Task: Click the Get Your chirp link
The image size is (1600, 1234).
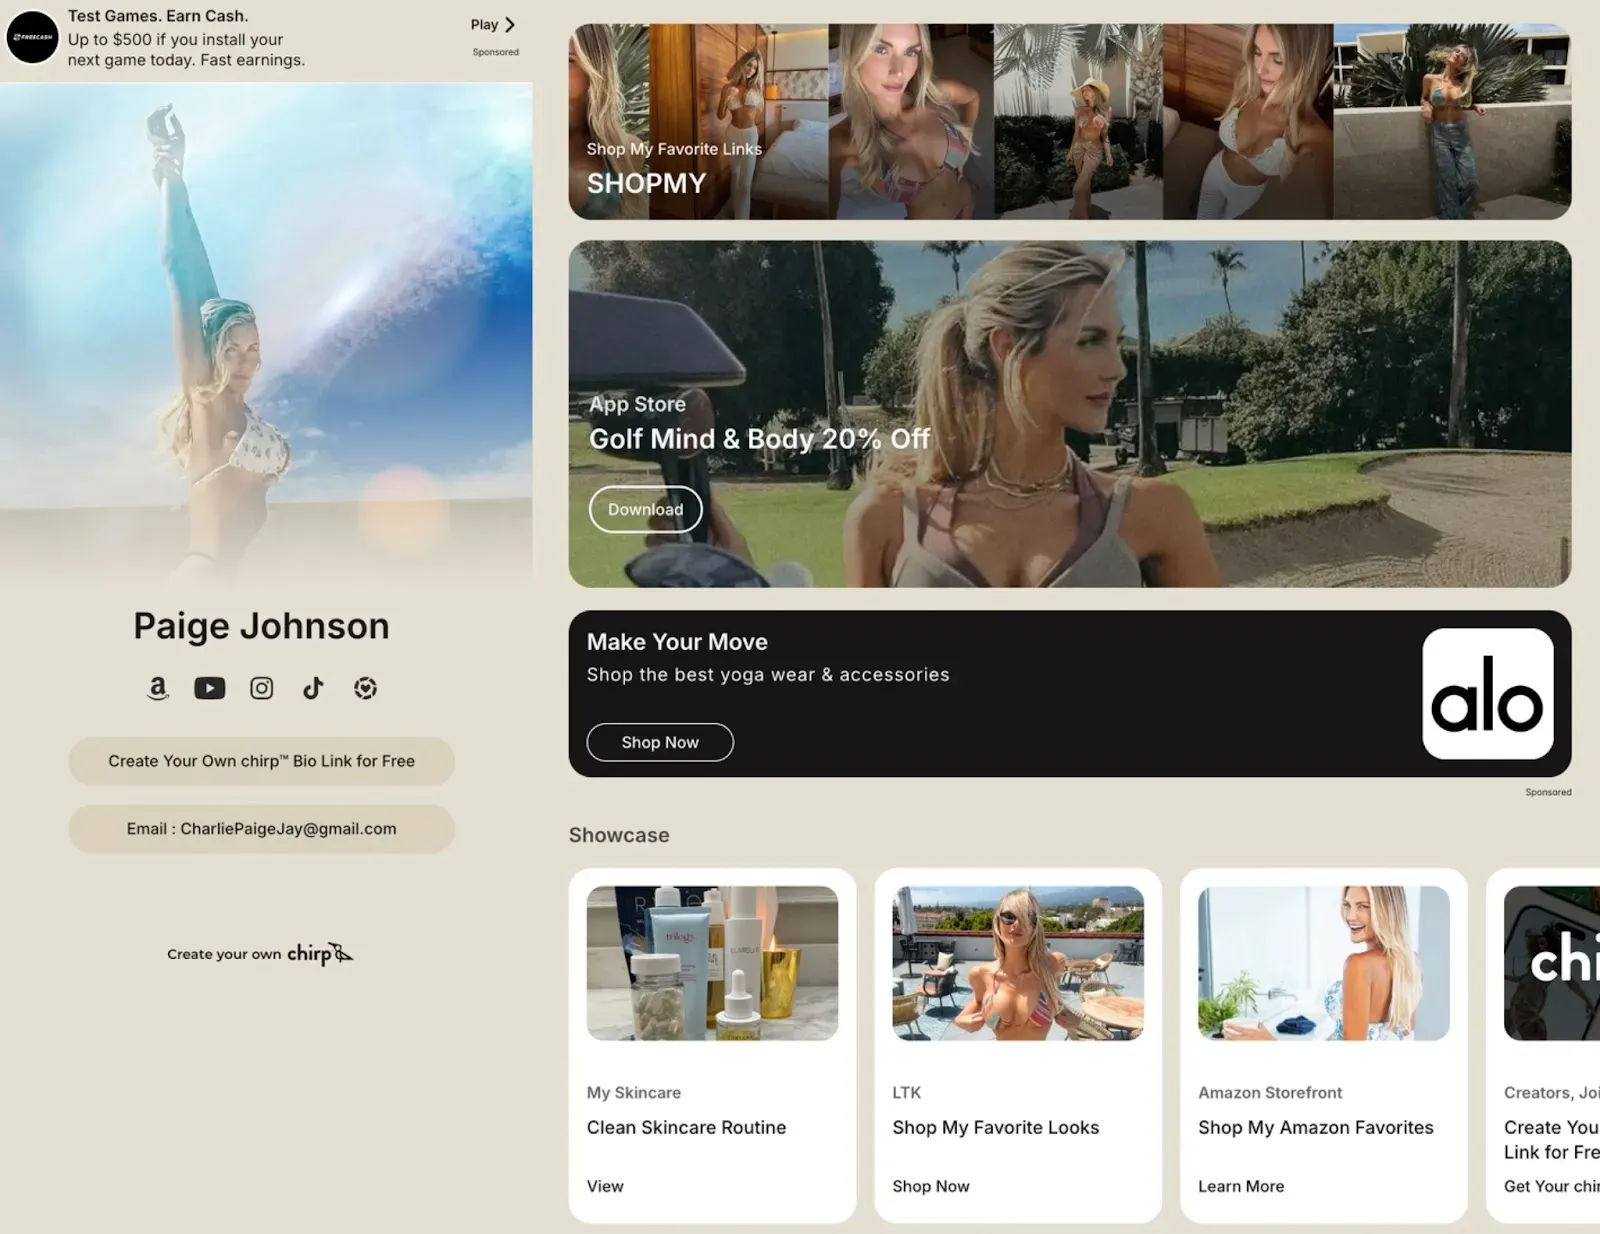Action: click(x=1550, y=1186)
